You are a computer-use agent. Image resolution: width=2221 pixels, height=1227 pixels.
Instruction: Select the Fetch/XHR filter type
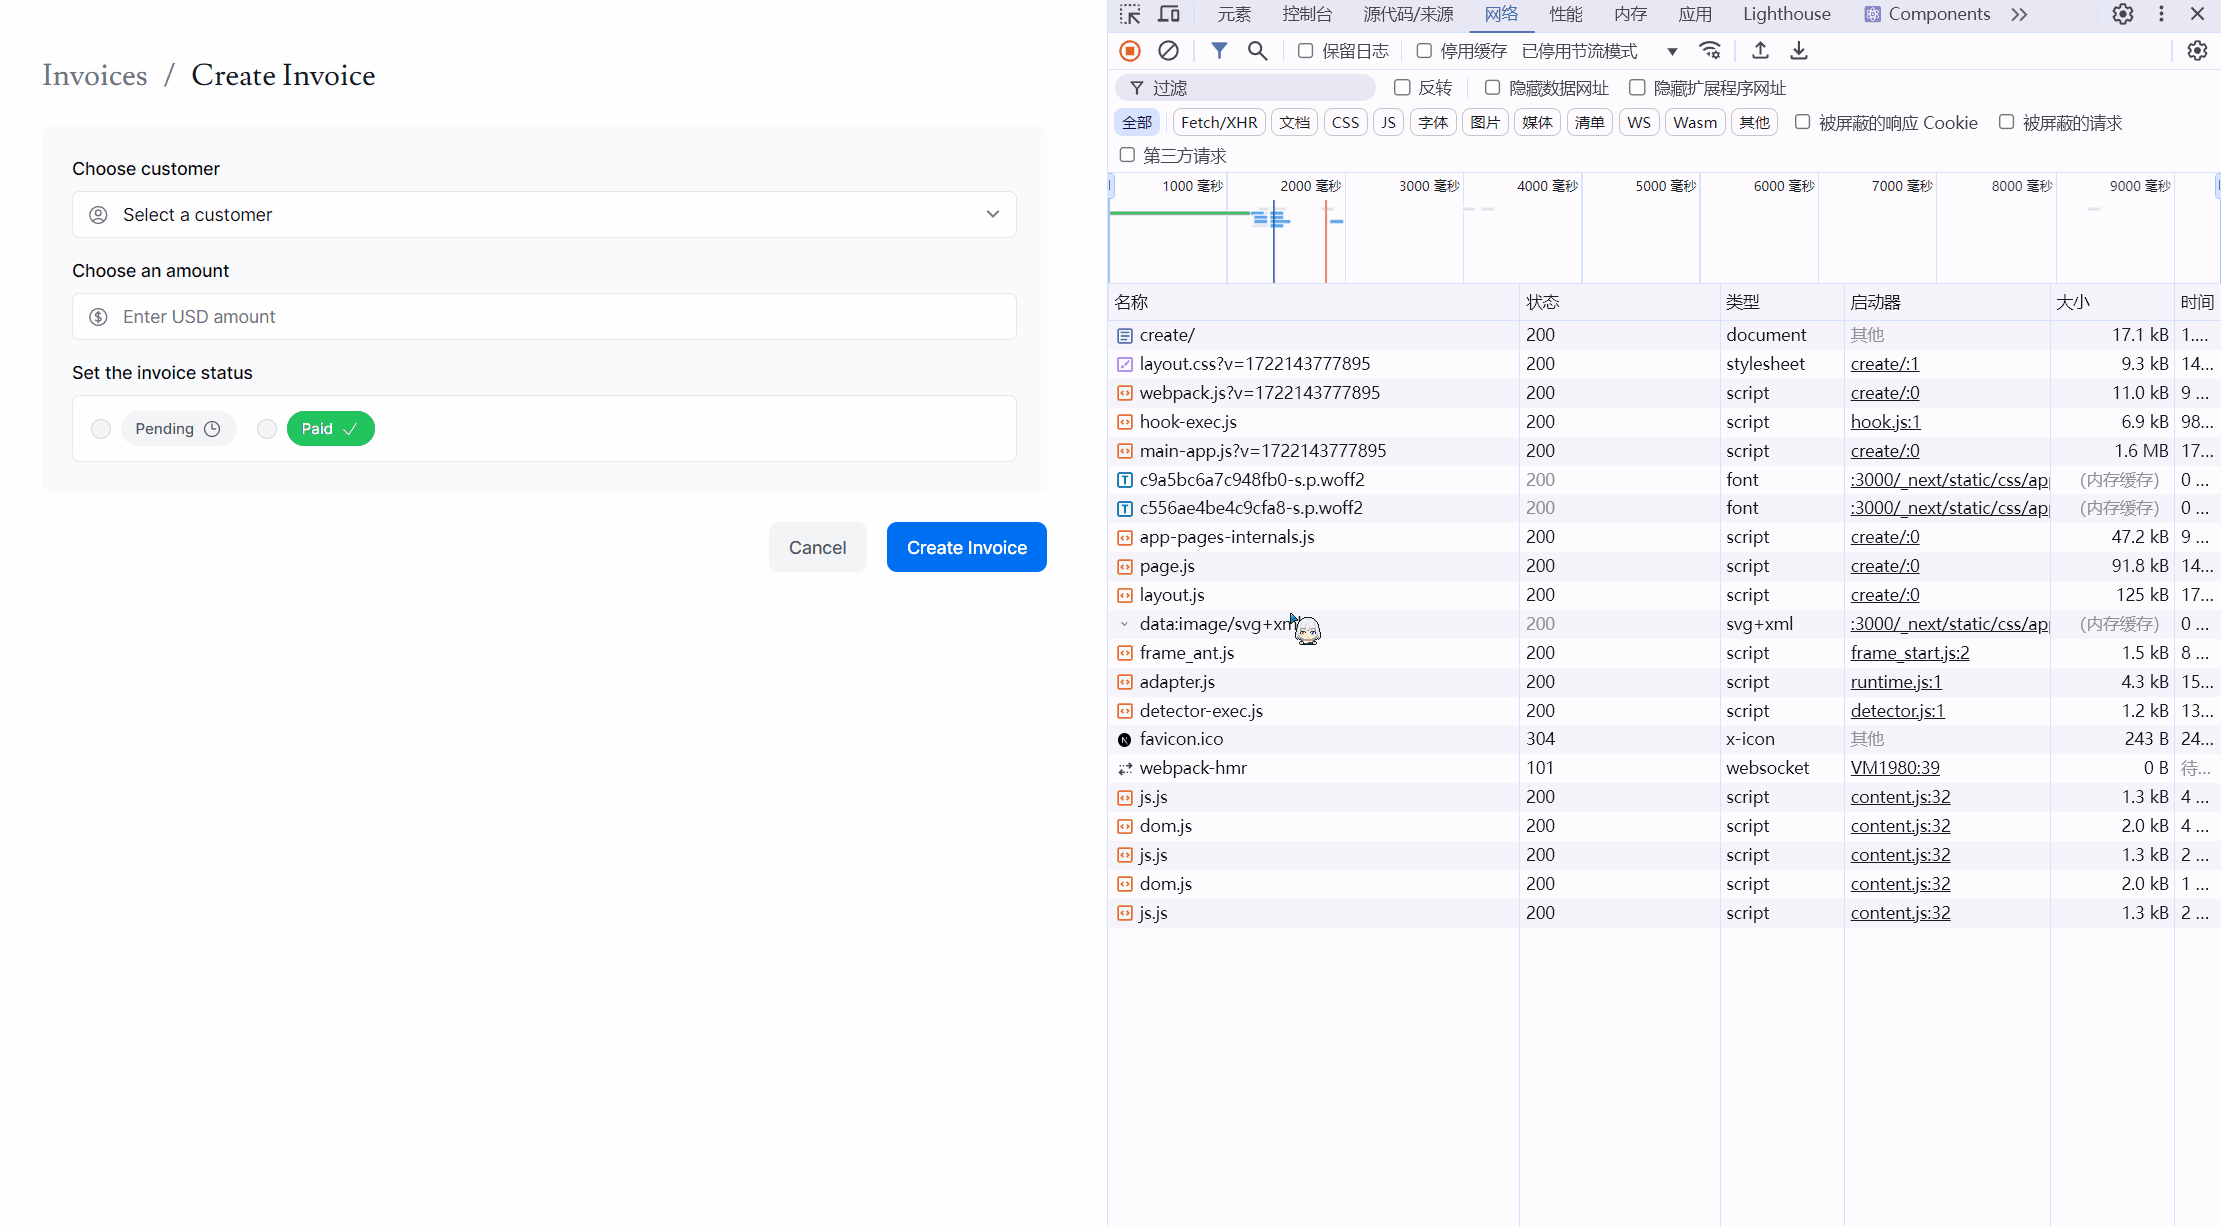tap(1218, 122)
